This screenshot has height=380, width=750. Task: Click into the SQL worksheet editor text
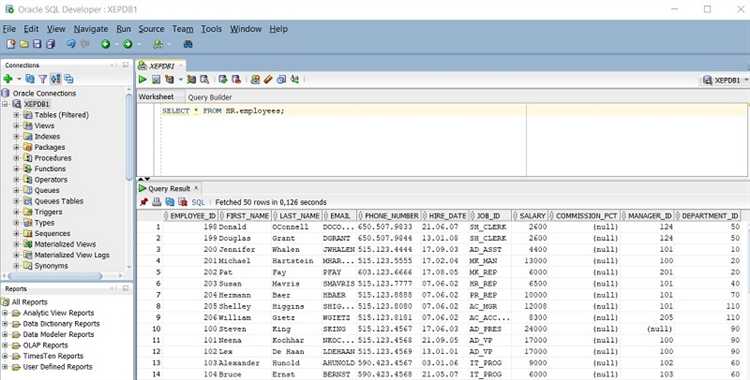point(223,111)
